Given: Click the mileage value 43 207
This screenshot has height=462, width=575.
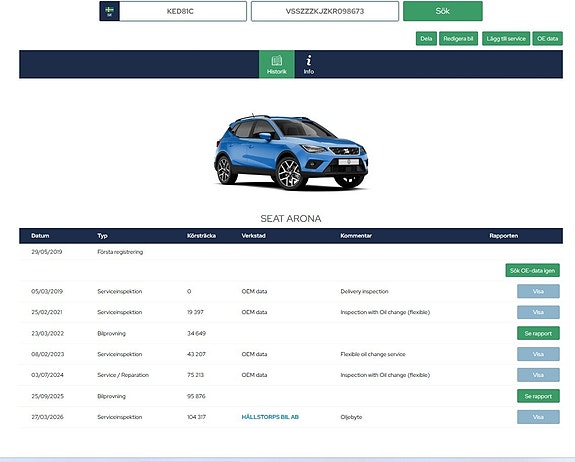Looking at the screenshot, I should pyautogui.click(x=196, y=354).
